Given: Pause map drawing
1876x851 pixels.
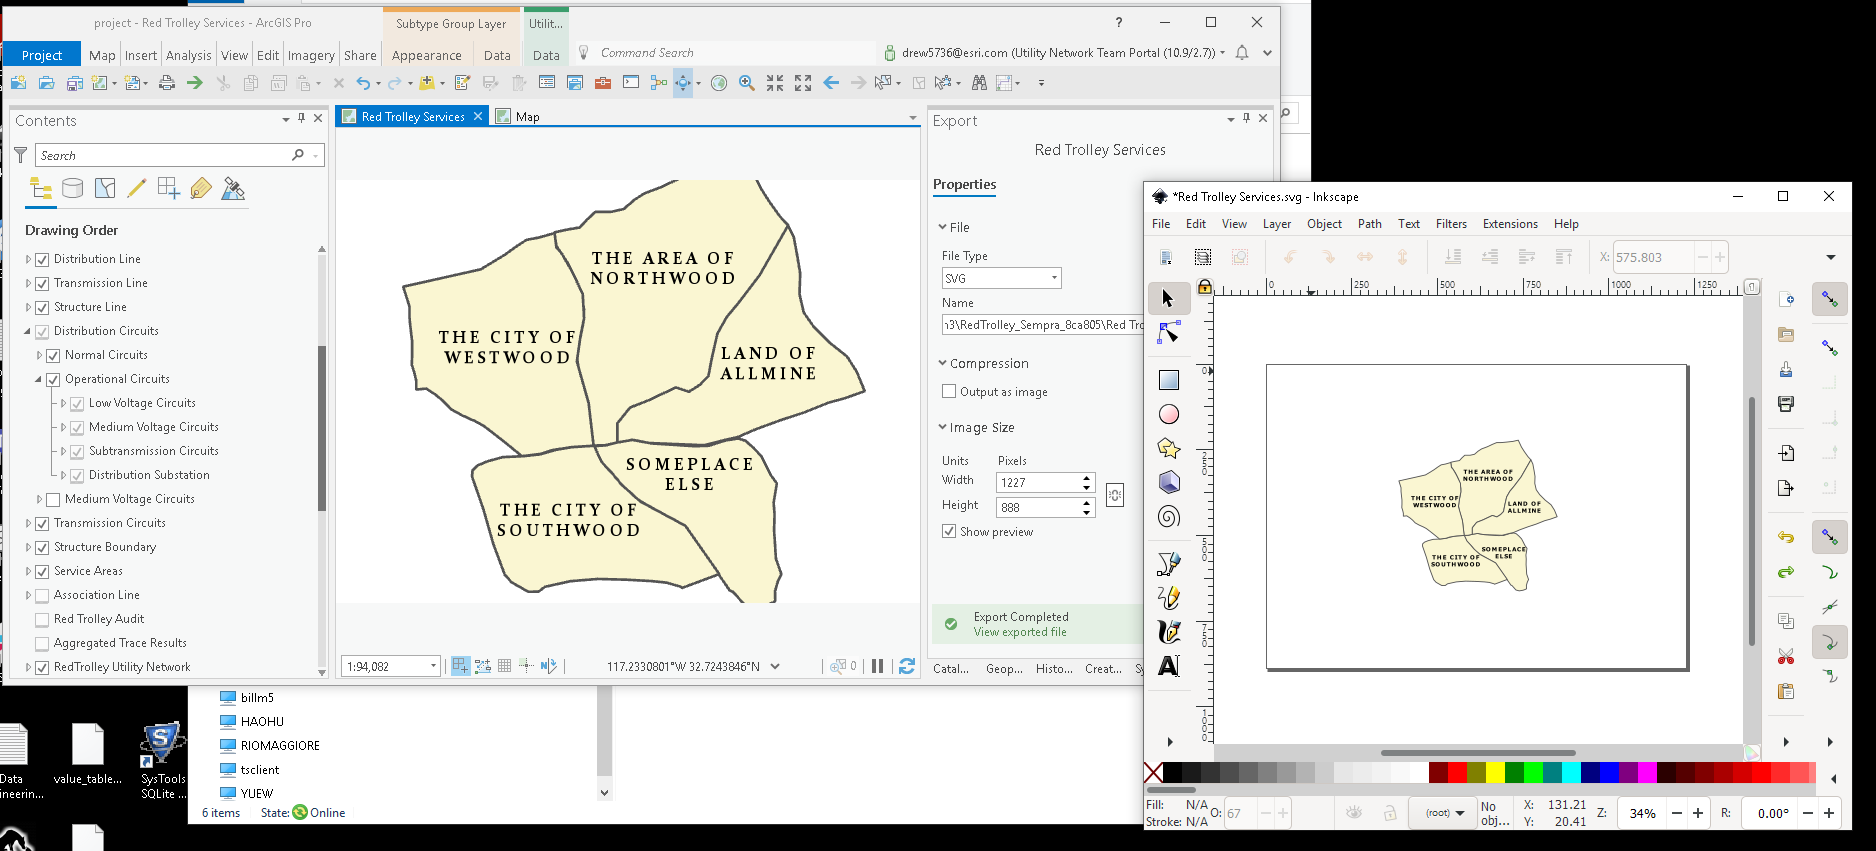Looking at the screenshot, I should [x=877, y=666].
